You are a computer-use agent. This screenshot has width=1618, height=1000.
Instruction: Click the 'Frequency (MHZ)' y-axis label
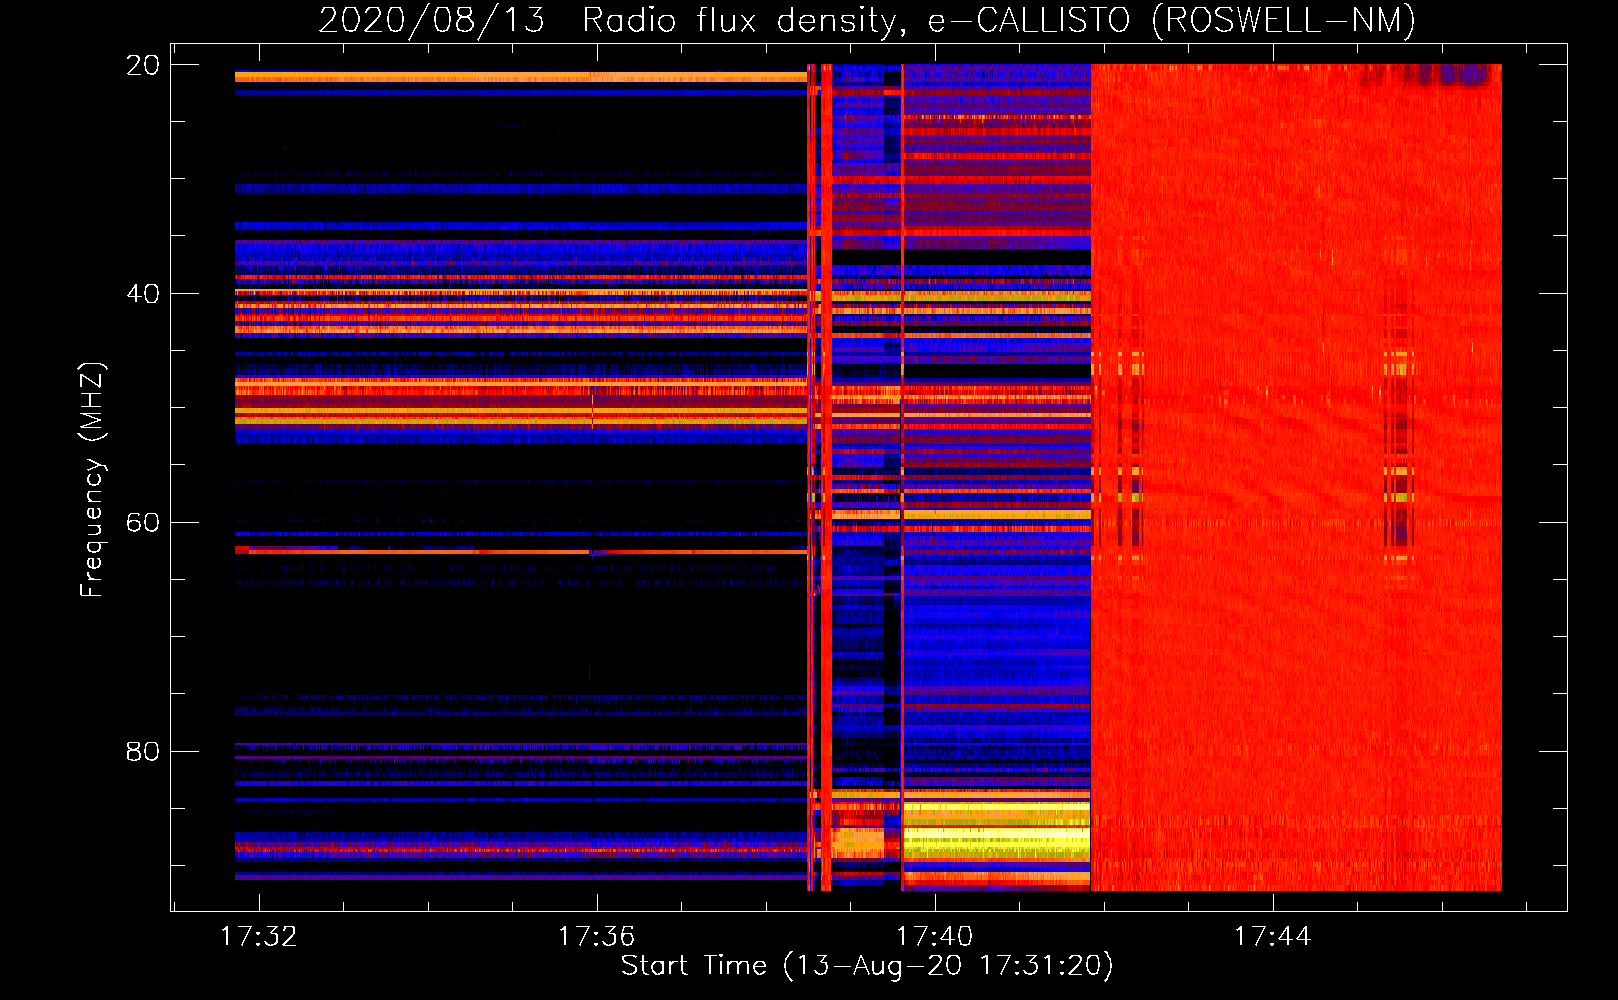point(92,480)
